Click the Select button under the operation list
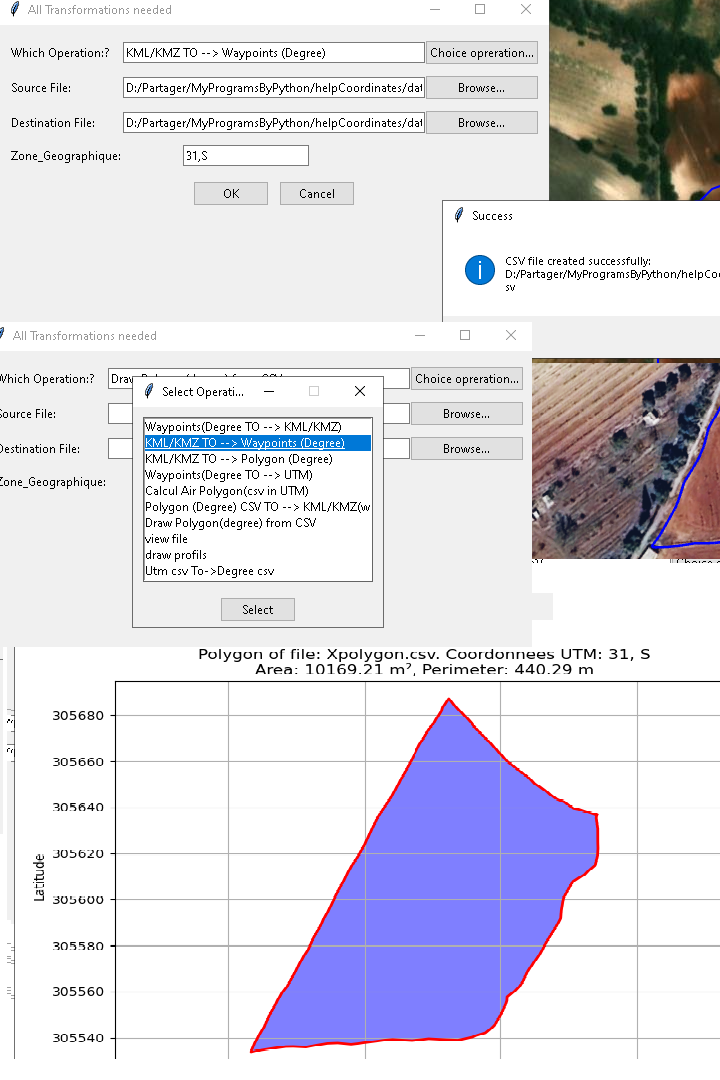 click(257, 609)
